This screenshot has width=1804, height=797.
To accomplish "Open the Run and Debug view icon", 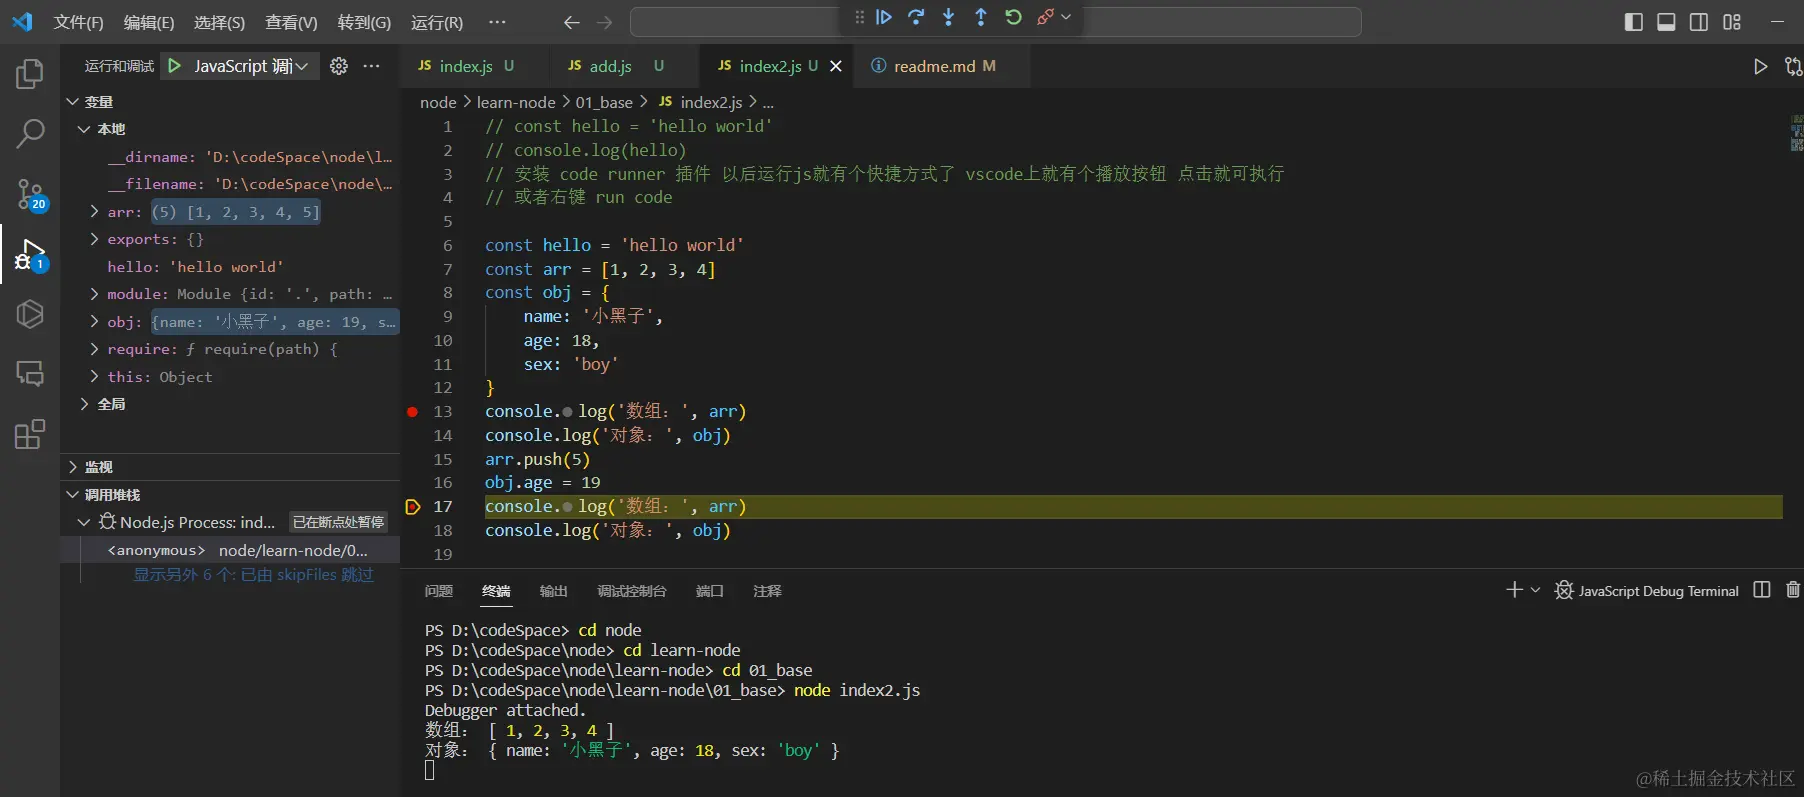I will click(x=30, y=255).
